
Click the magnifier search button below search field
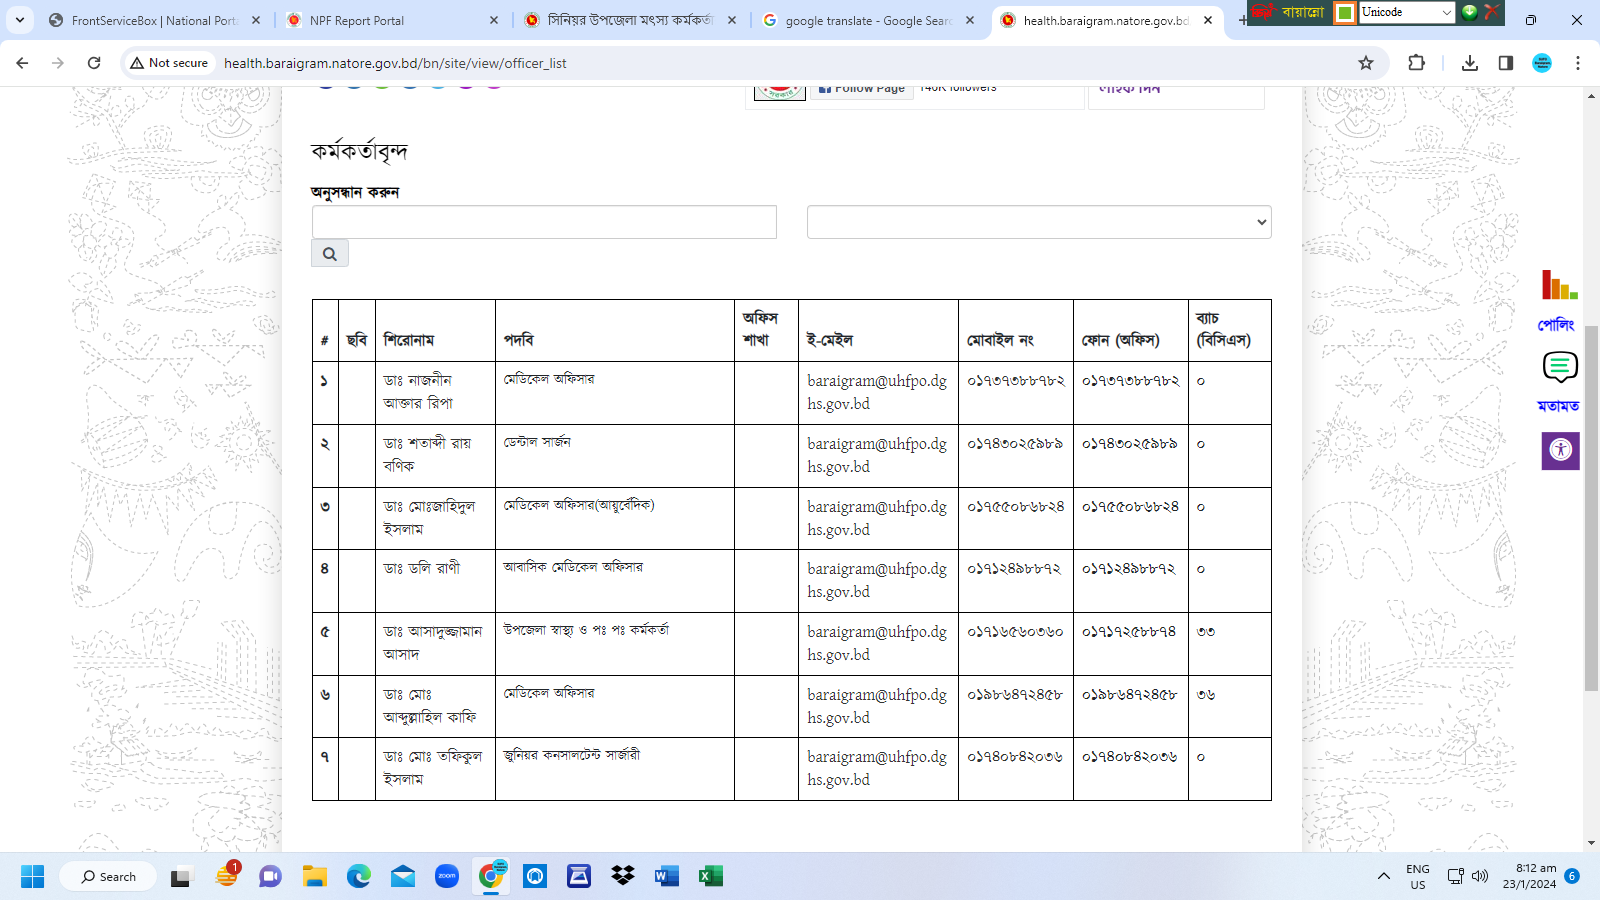tap(329, 254)
